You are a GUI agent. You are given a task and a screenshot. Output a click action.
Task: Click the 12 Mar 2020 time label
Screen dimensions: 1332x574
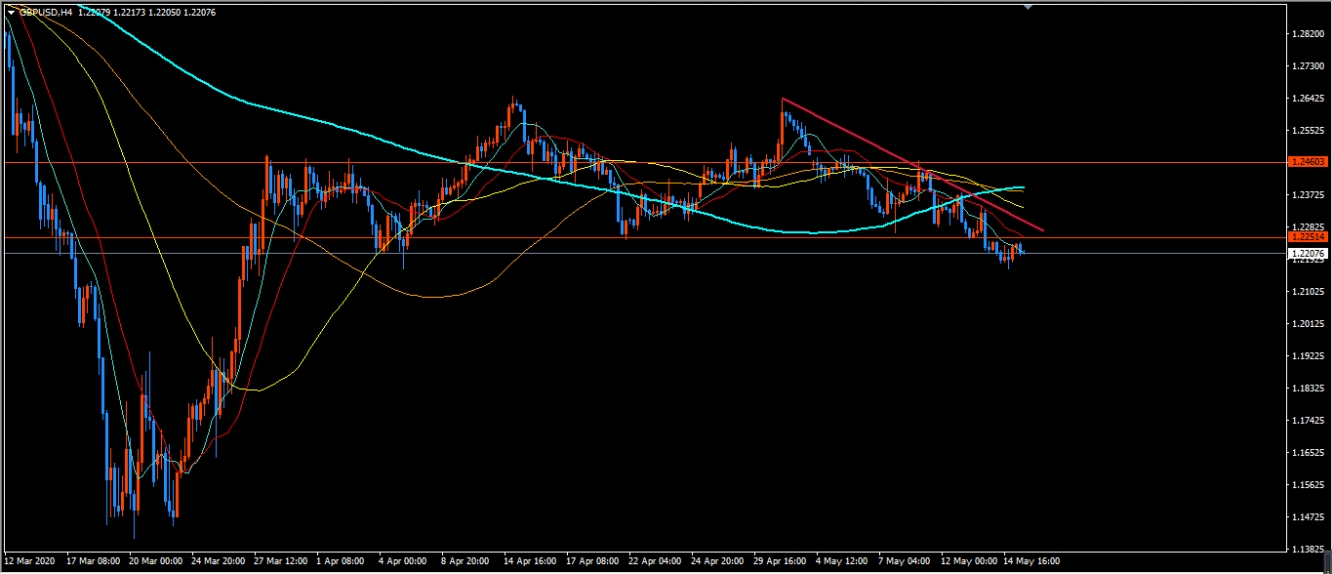31,561
